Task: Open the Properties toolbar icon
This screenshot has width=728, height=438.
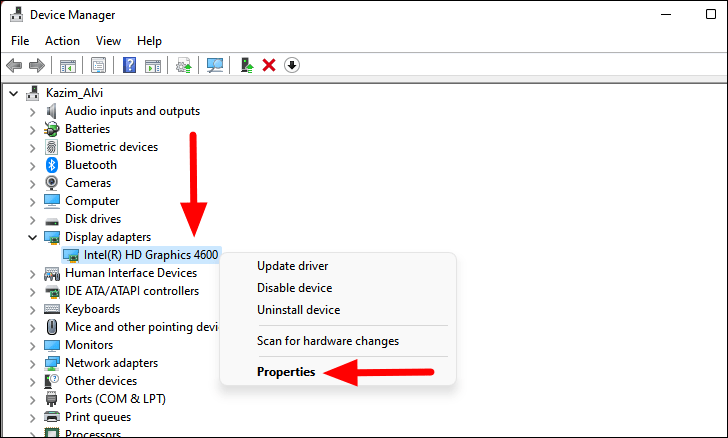Action: [98, 65]
